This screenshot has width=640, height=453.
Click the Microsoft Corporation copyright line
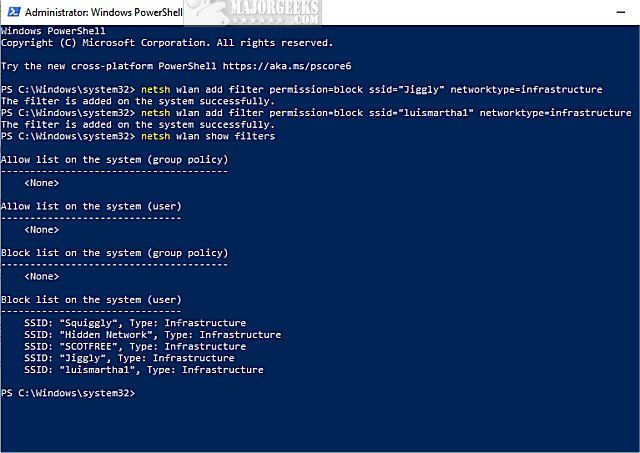[x=167, y=42]
